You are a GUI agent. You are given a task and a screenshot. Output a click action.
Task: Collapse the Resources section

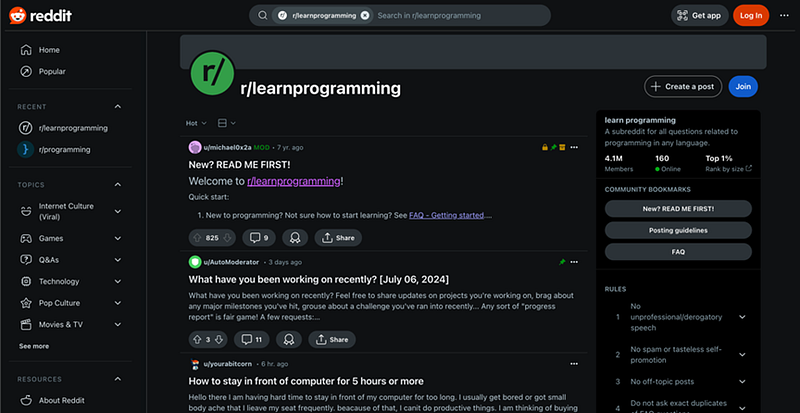tap(118, 379)
